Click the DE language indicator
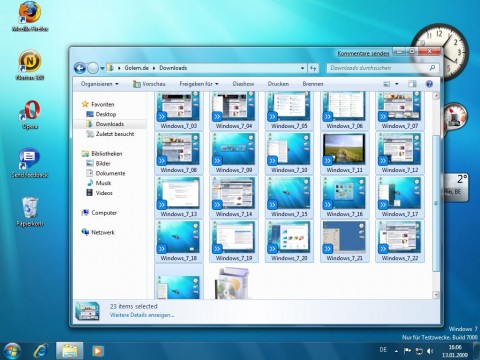The image size is (480, 360). coord(383,350)
